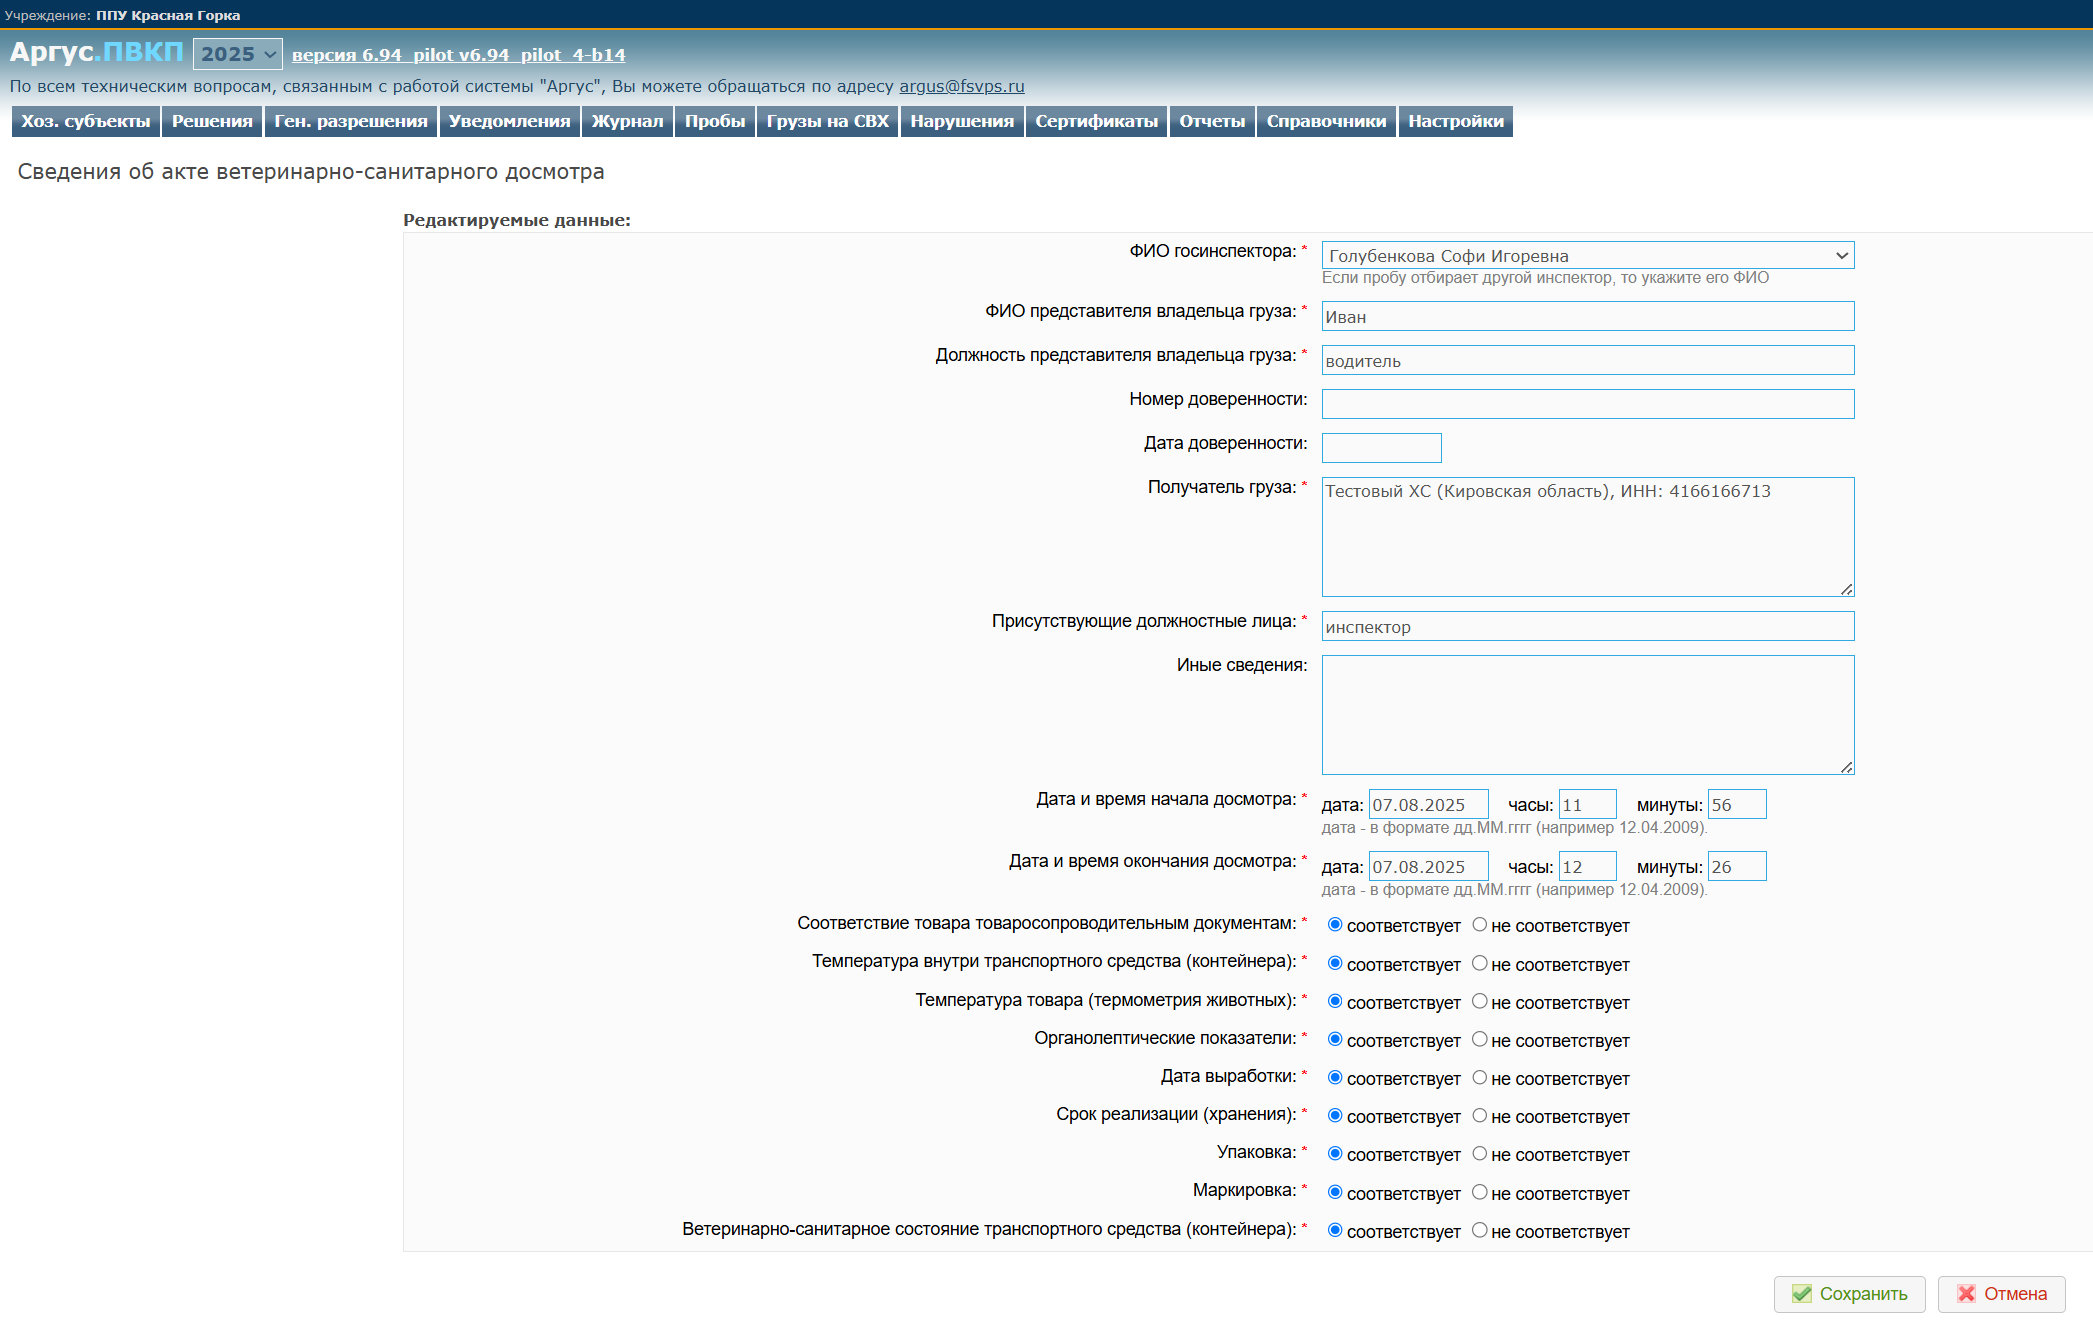The image size is (2093, 1328).
Task: Expand the ФИО госинспектора dropdown
Action: point(1587,256)
